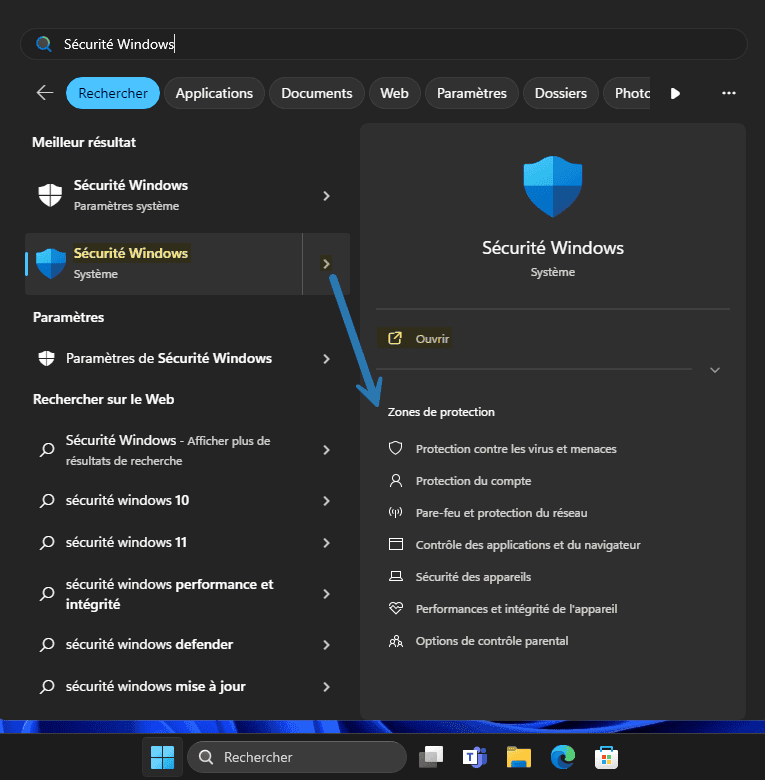Image resolution: width=765 pixels, height=780 pixels.
Task: Expand chevron for sécurité windows 11
Action: coord(326,543)
